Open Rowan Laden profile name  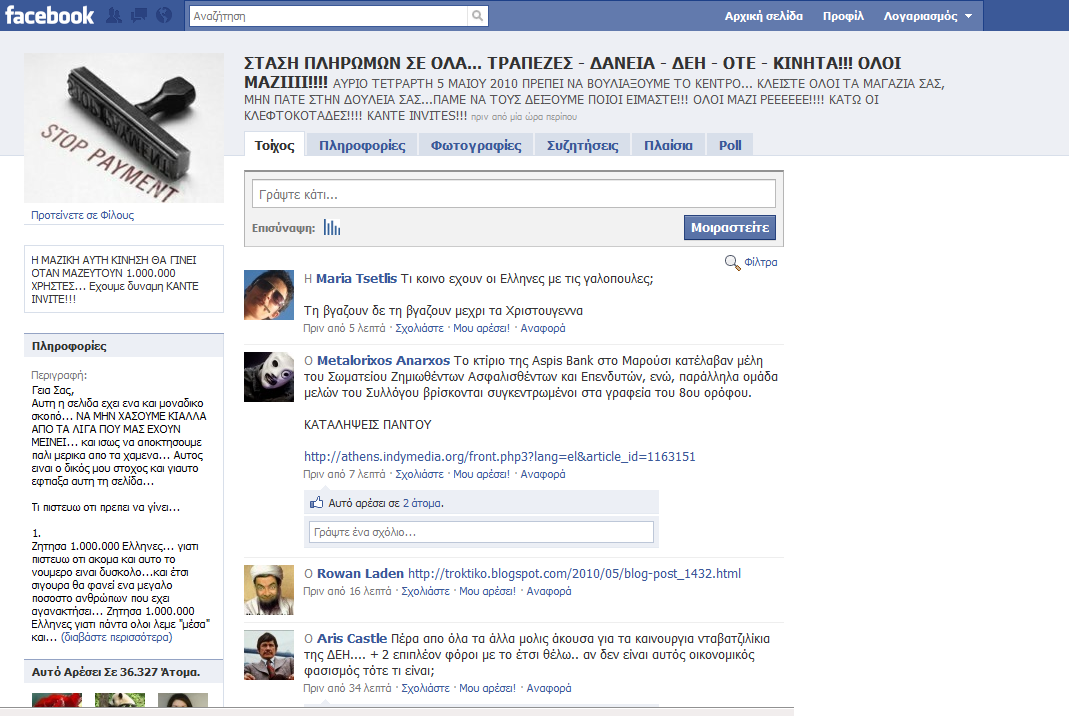361,574
